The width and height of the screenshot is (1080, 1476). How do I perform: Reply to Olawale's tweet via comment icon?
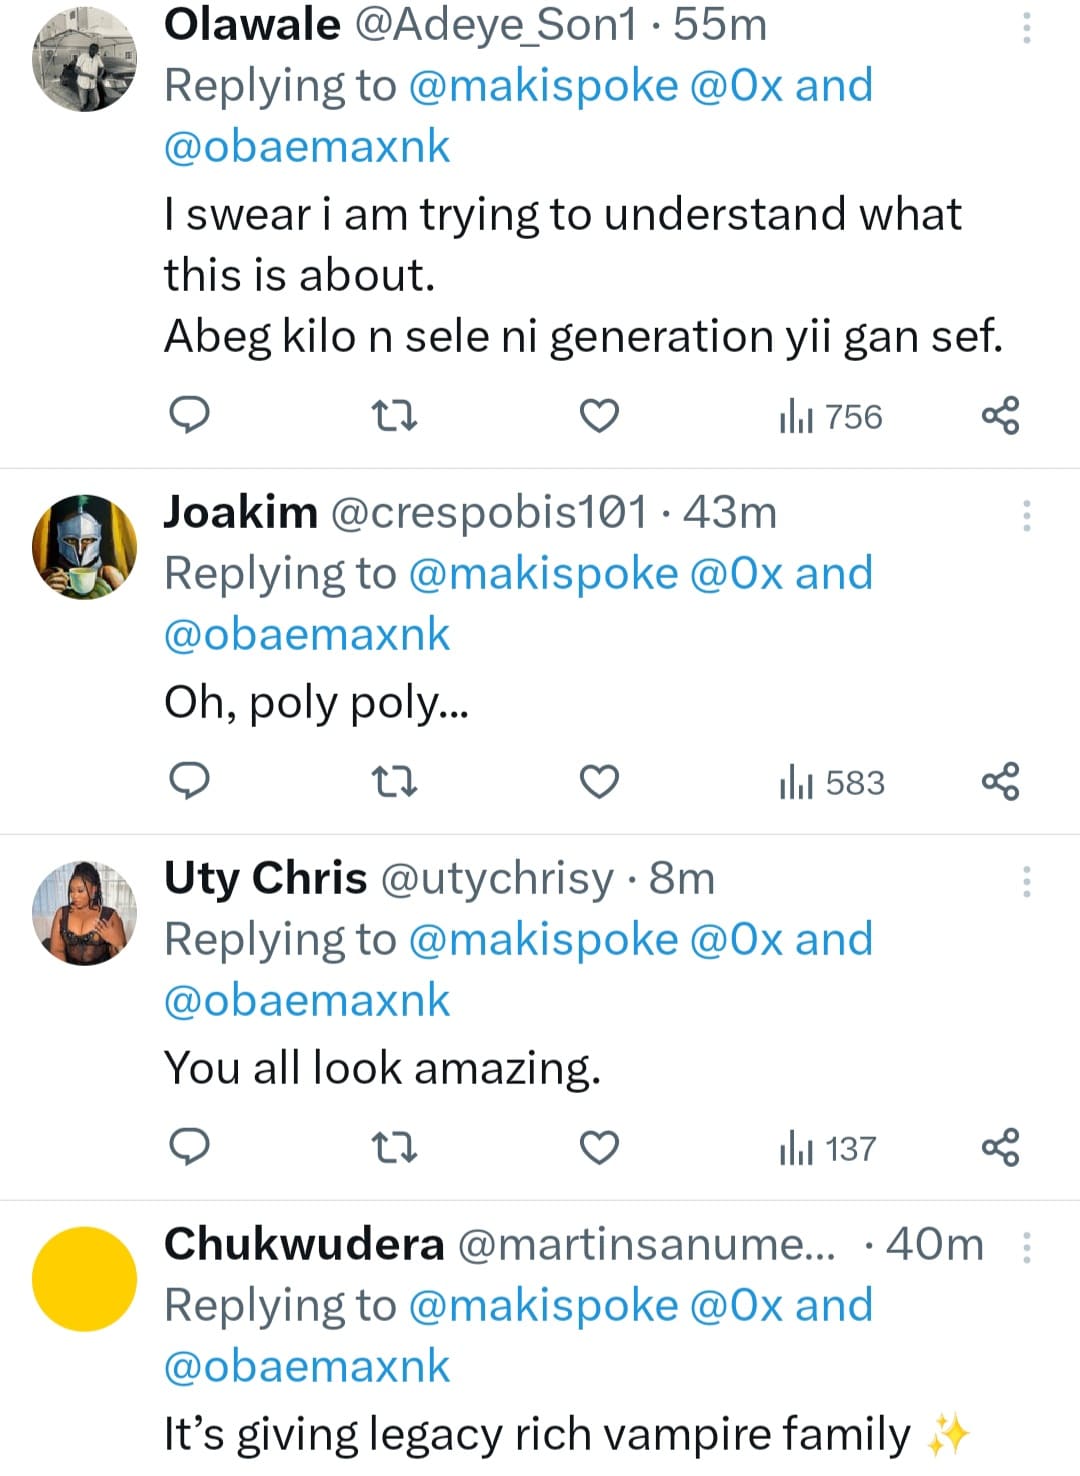coord(187,415)
